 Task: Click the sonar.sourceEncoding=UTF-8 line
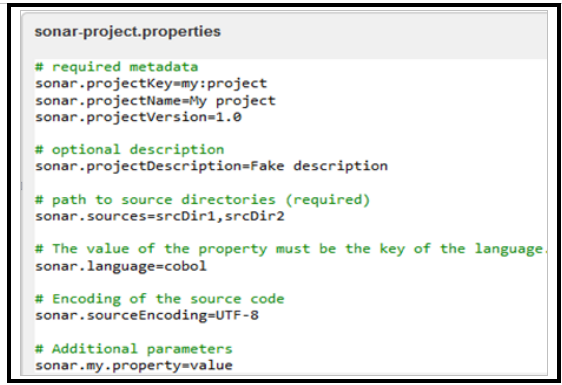pyautogui.click(x=147, y=316)
